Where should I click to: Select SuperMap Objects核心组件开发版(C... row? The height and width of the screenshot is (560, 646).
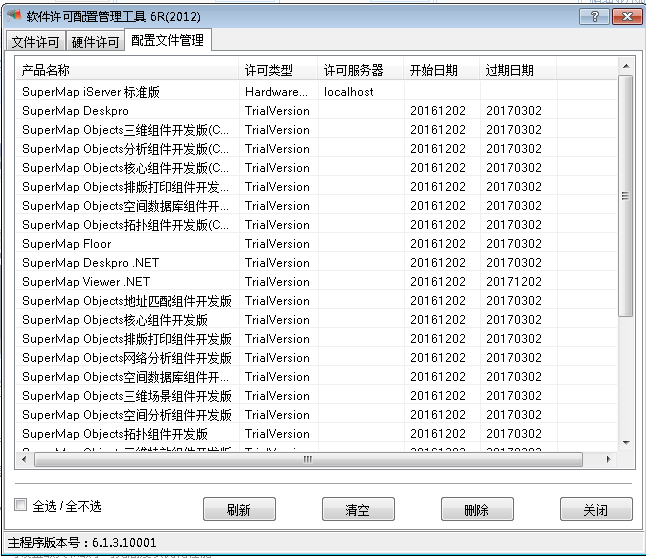tap(316, 167)
